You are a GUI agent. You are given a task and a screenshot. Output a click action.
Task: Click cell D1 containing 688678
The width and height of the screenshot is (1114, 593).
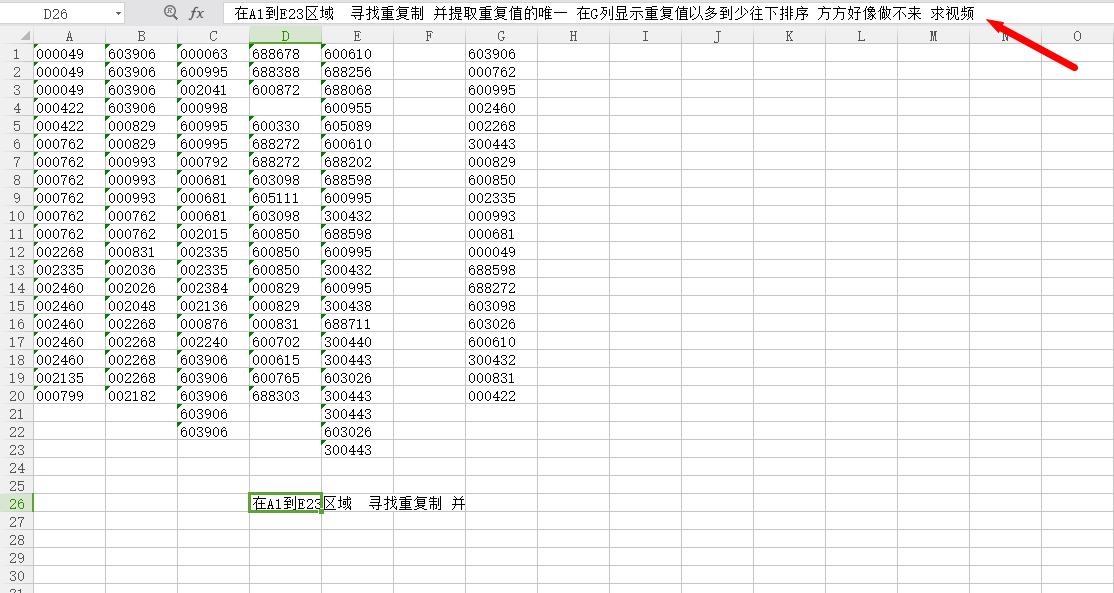pos(285,54)
